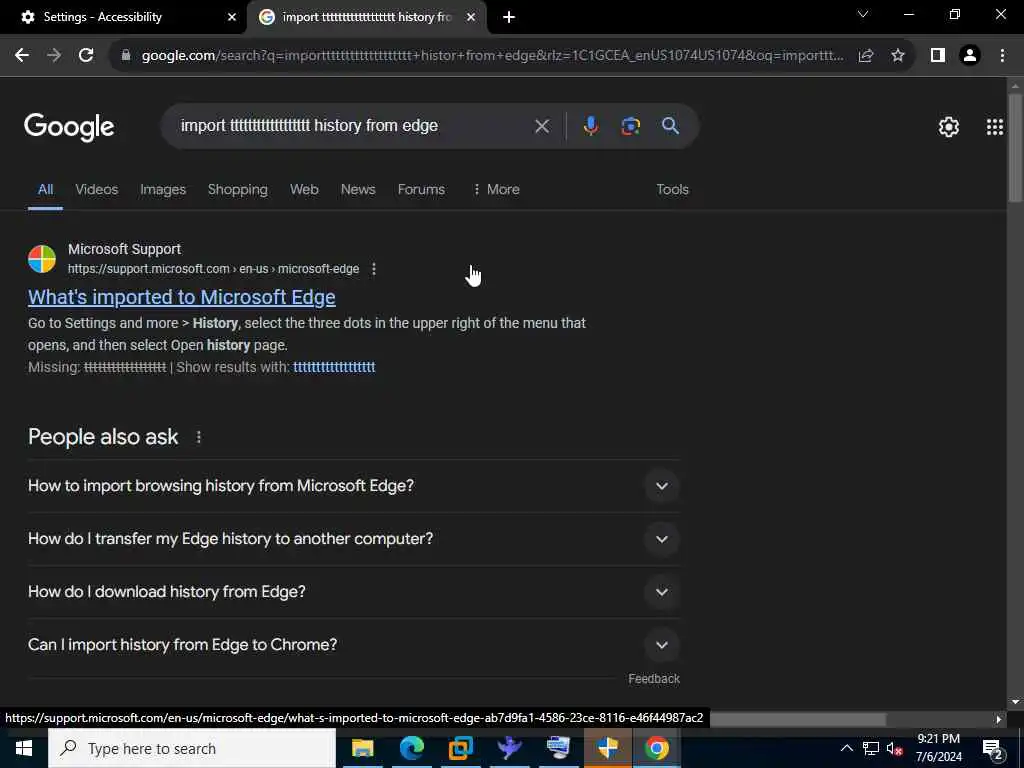
Task: Close the Settings - Accessibility tab
Action: pyautogui.click(x=232, y=17)
